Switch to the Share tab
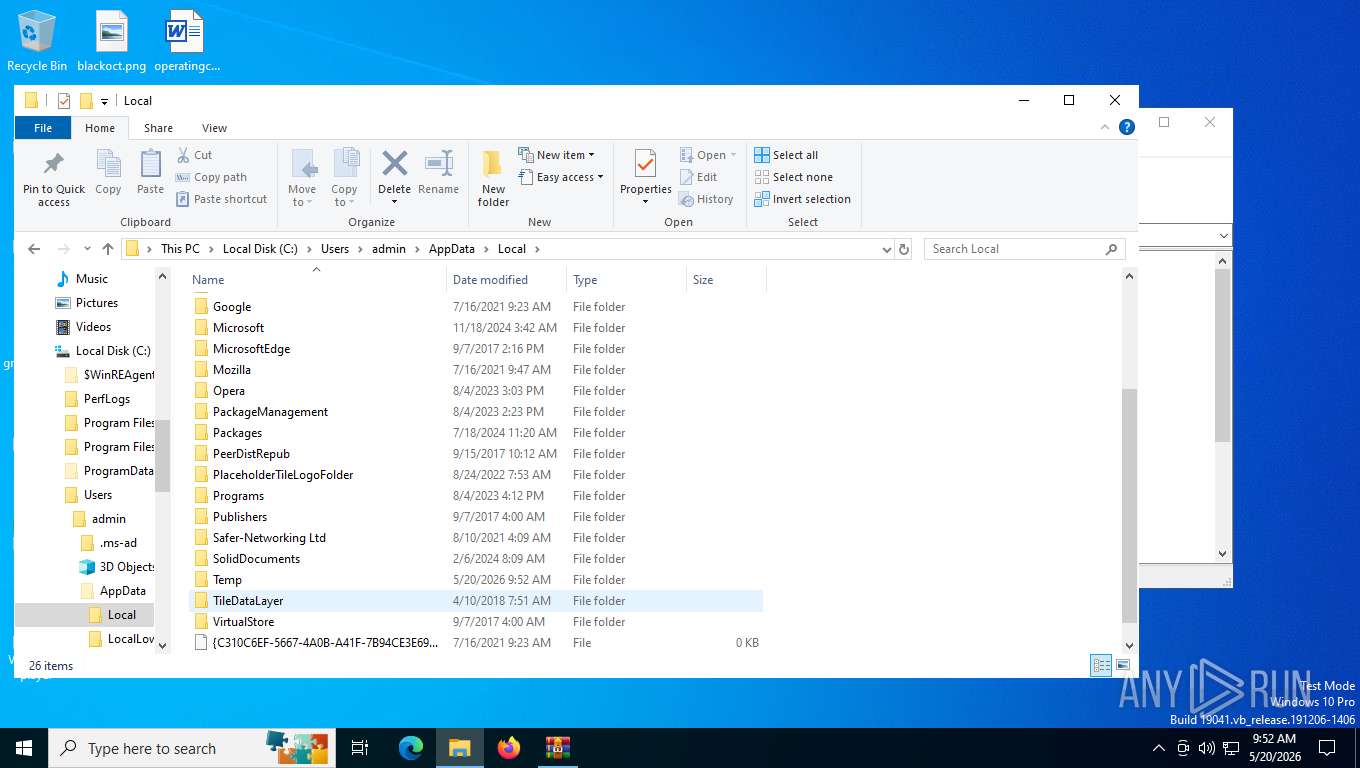 (x=158, y=128)
